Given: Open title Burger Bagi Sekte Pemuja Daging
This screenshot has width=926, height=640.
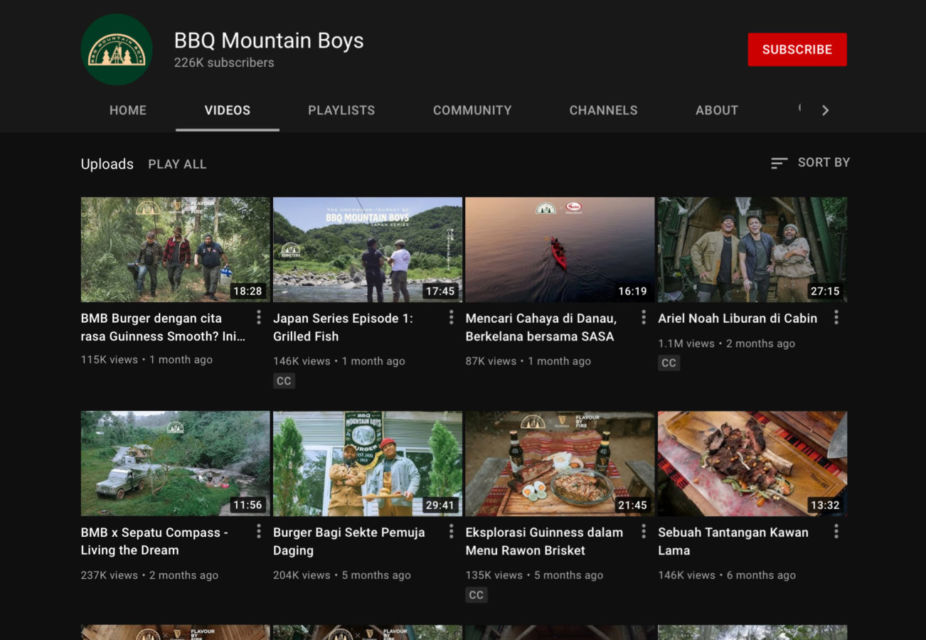Looking at the screenshot, I should tap(349, 541).
